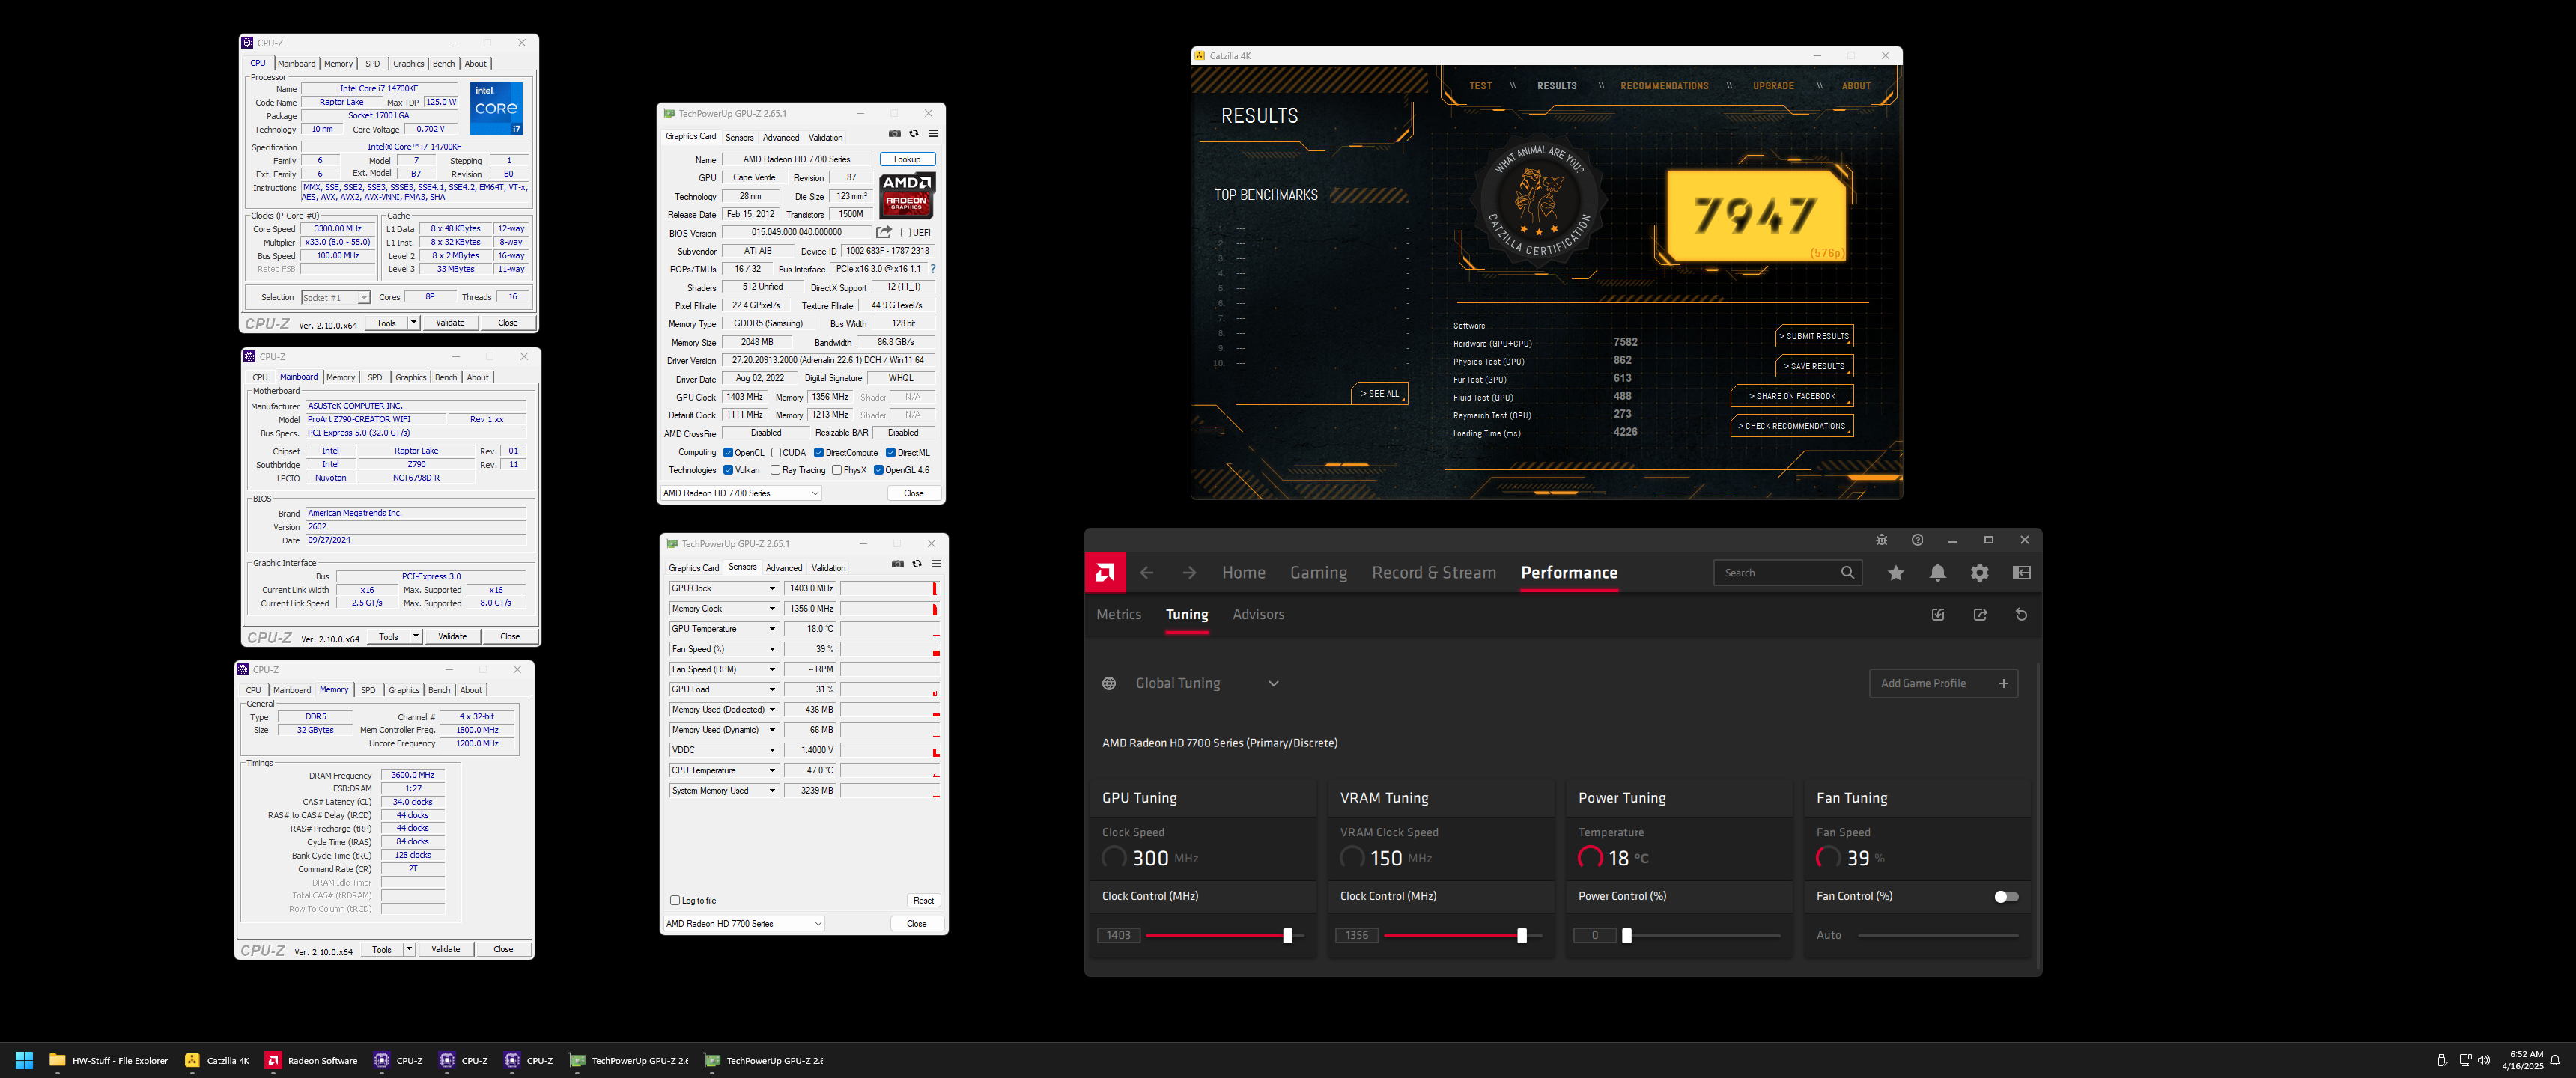Click Validate in CPU-Z Memory window
This screenshot has height=1078, width=2576.
point(445,950)
